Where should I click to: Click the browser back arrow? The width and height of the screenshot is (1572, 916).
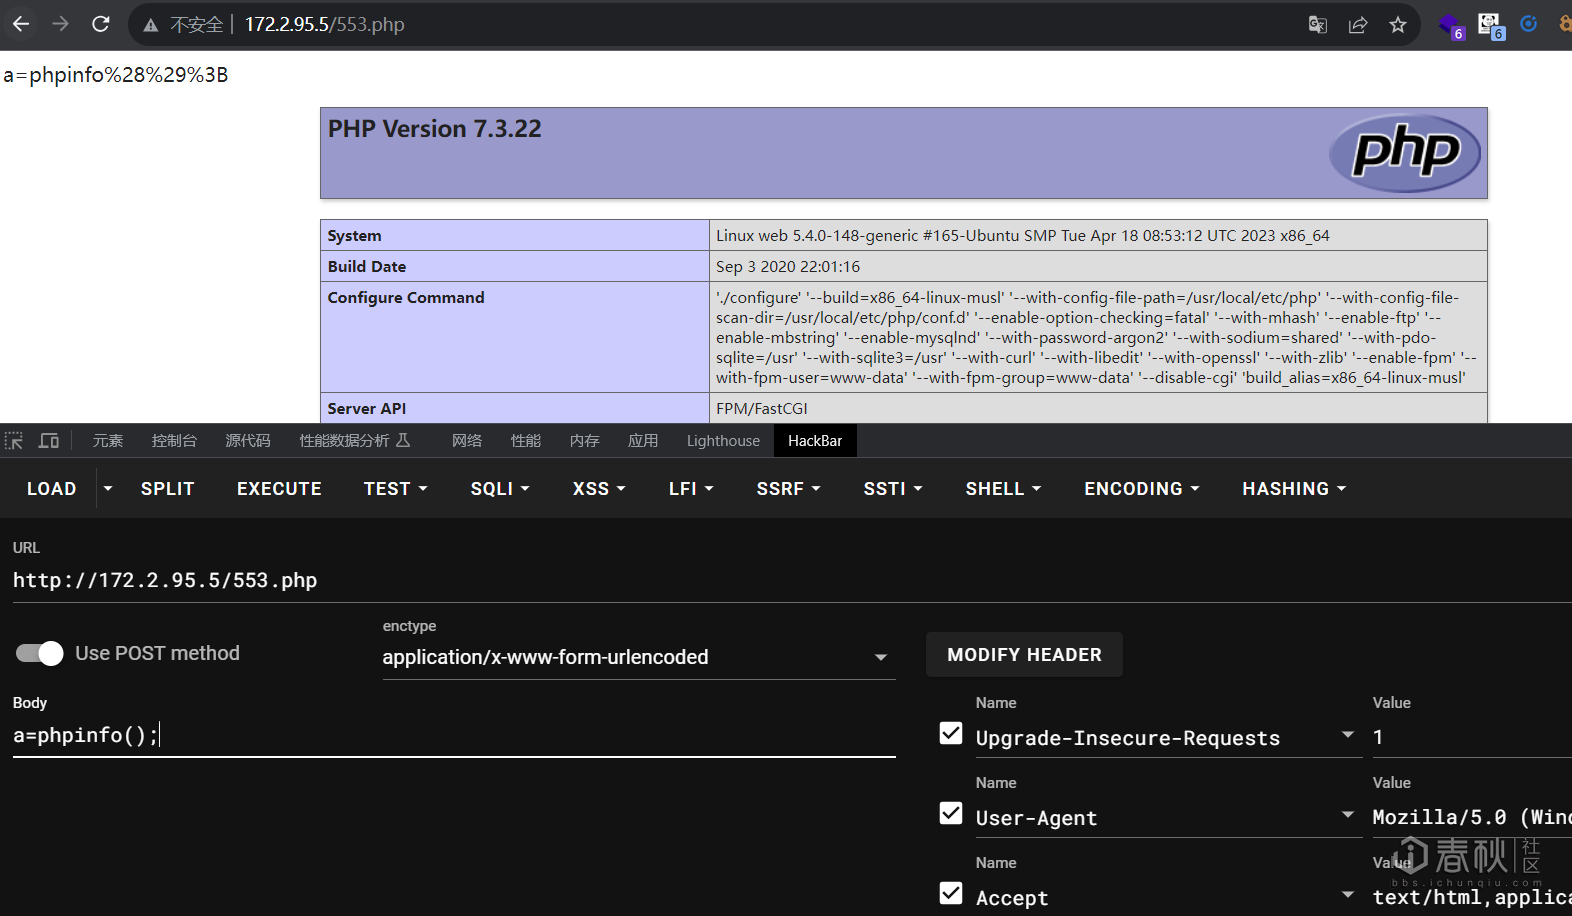(21, 24)
